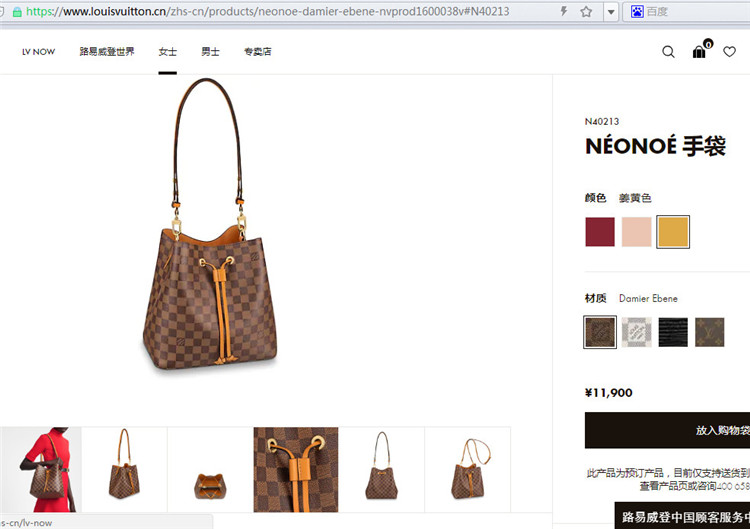
Task: Click the NÉONOÉ 手袋 product title
Action: [655, 146]
